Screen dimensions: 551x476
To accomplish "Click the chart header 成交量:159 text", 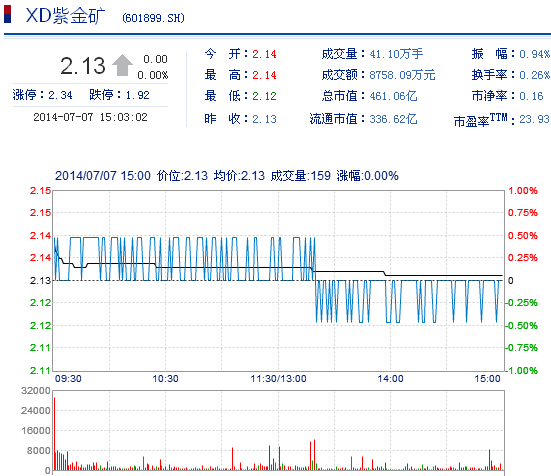I will click(x=300, y=176).
